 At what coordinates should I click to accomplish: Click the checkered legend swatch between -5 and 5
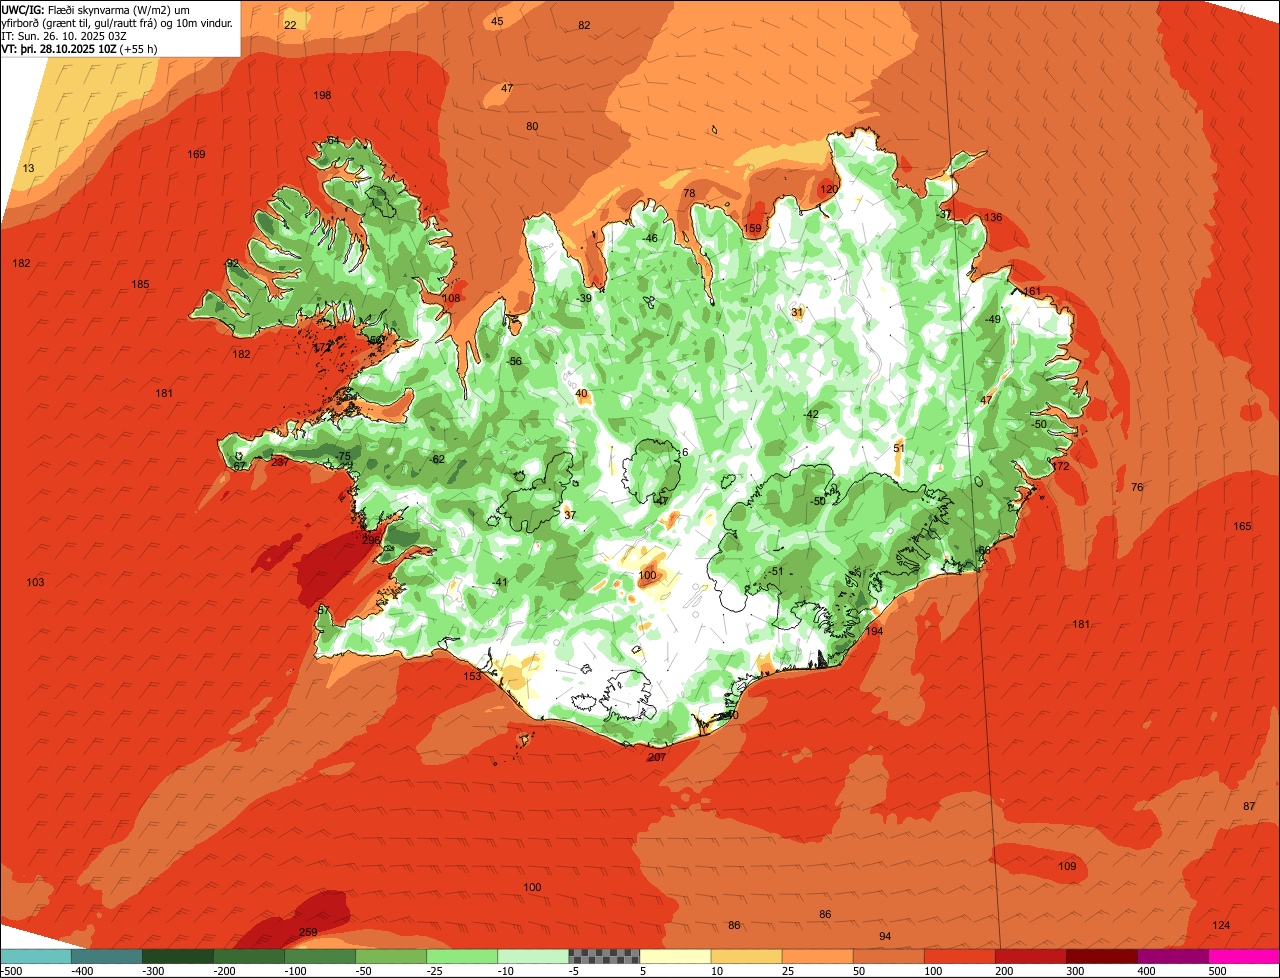pos(603,956)
